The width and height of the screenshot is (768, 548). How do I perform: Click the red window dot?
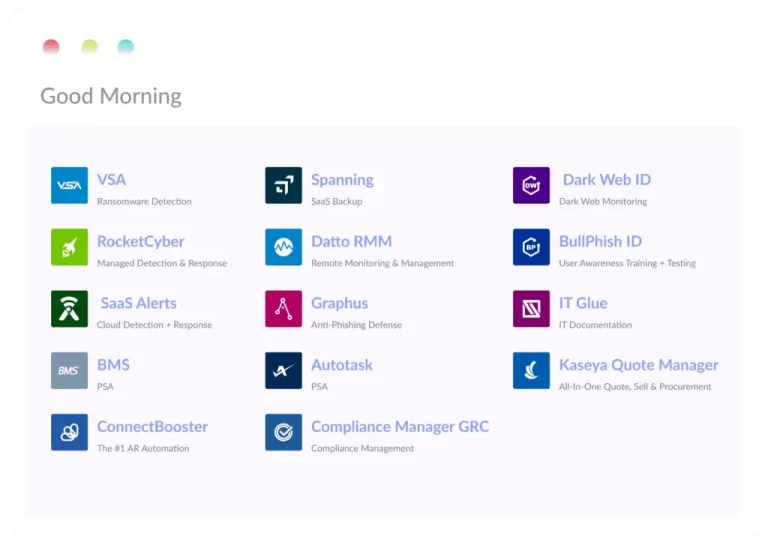[x=51, y=47]
